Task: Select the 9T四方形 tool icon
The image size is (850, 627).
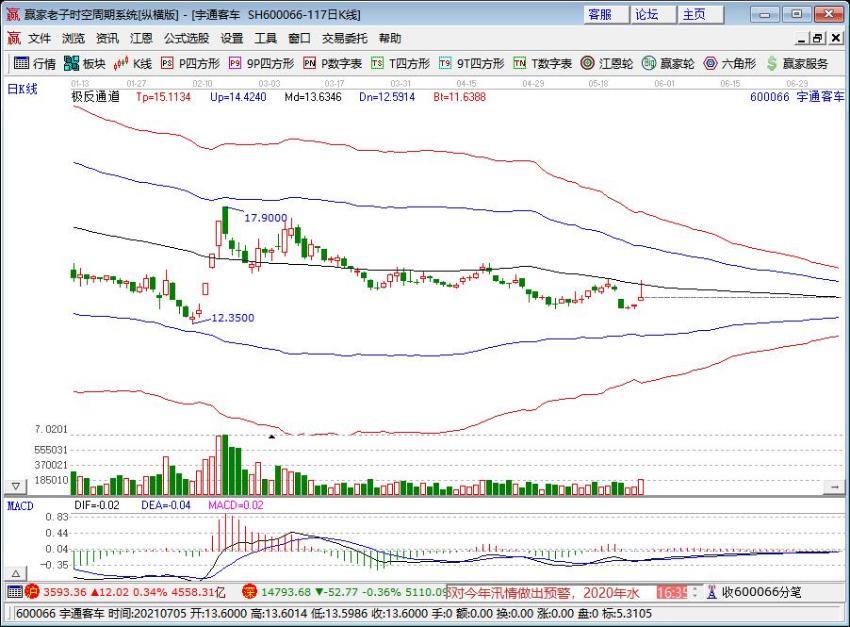Action: pos(445,63)
